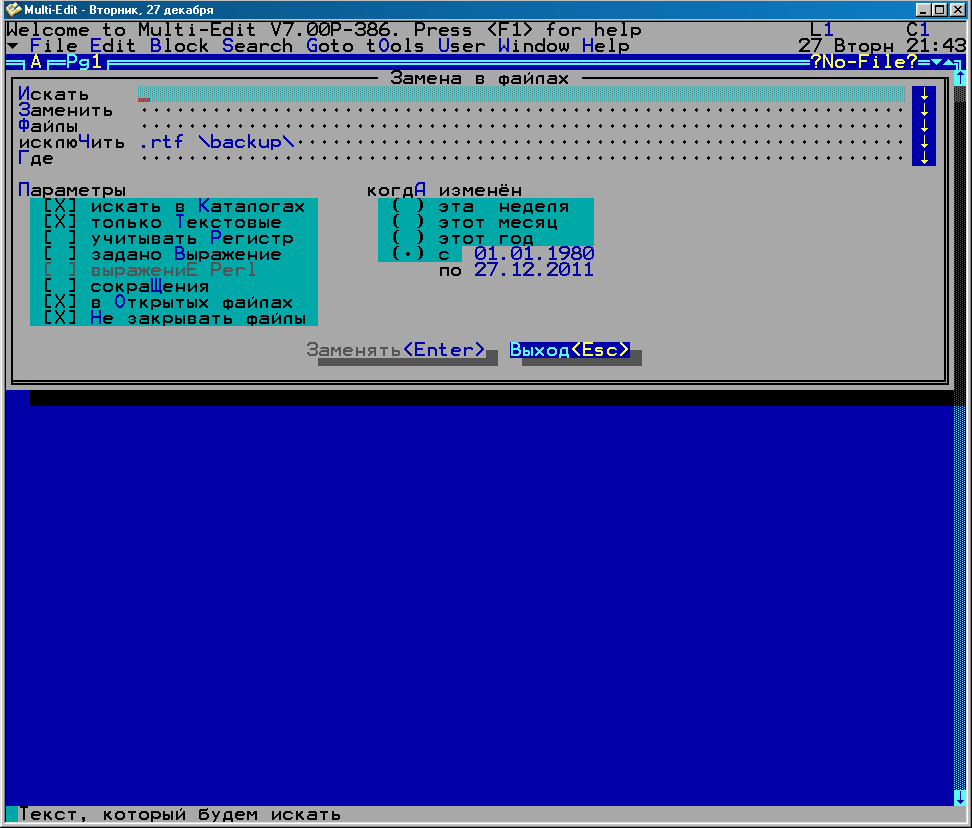
Task: Click the system menu triangle left of File
Action: [x=12, y=46]
